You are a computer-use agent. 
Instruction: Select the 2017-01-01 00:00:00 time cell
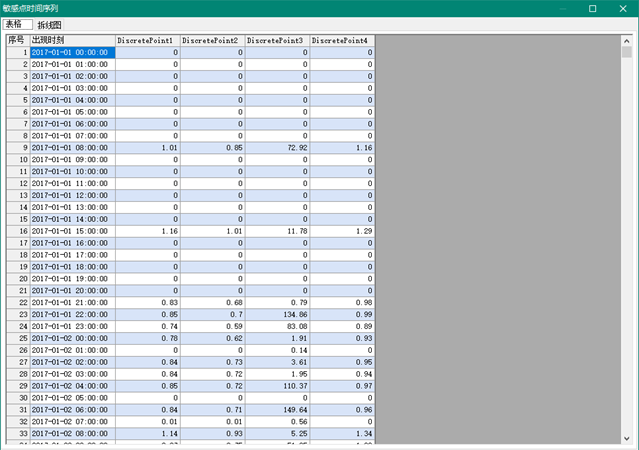point(72,52)
